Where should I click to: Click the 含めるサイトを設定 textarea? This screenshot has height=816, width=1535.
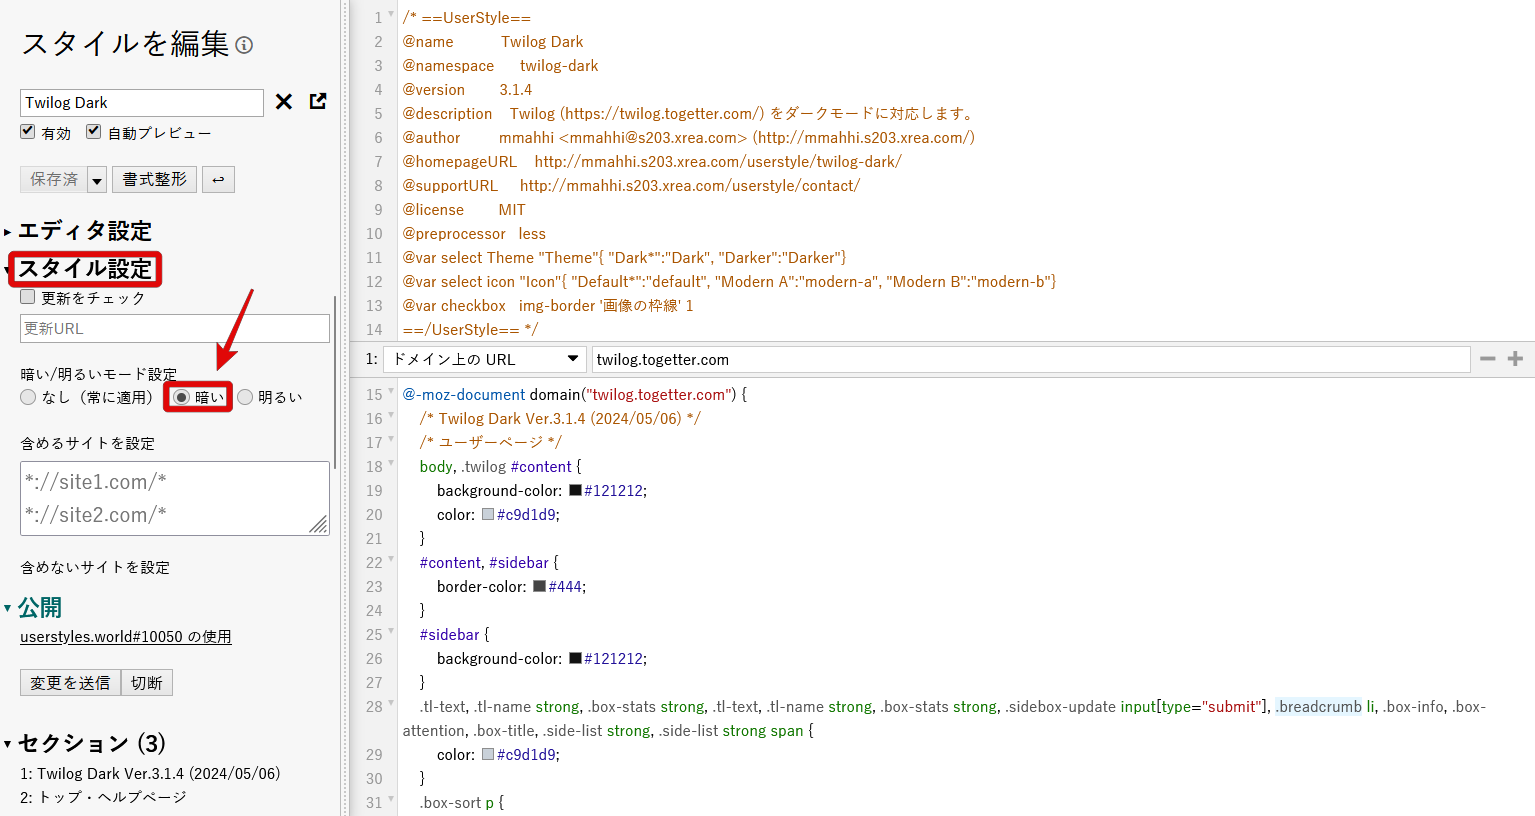coord(175,498)
